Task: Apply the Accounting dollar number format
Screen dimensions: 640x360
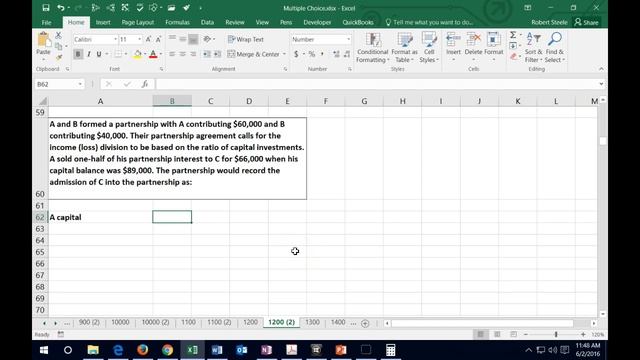Action: coord(296,54)
